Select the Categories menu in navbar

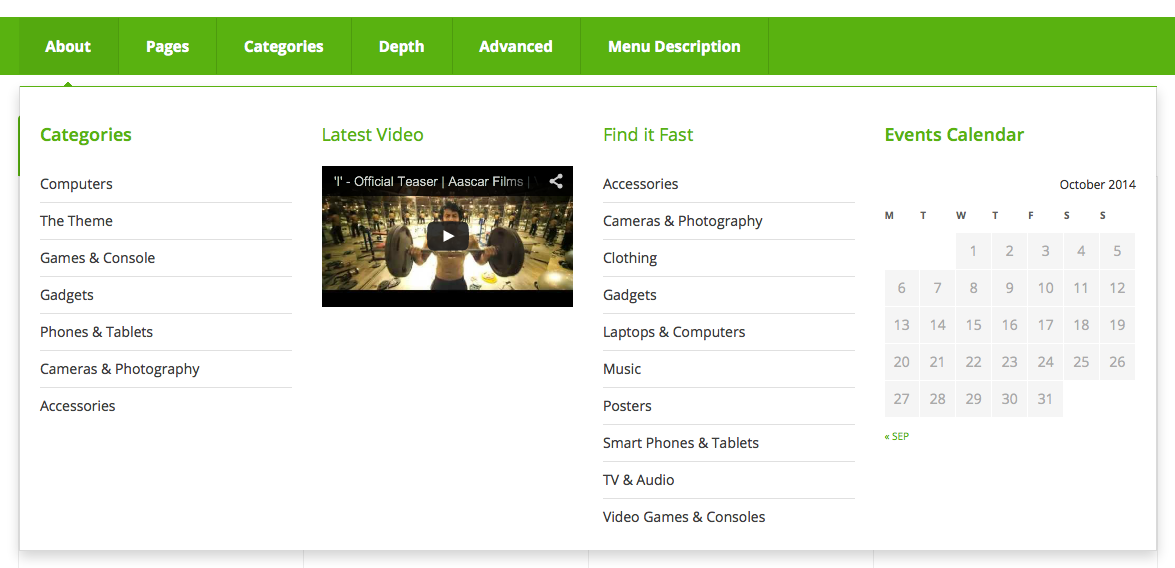coord(284,46)
